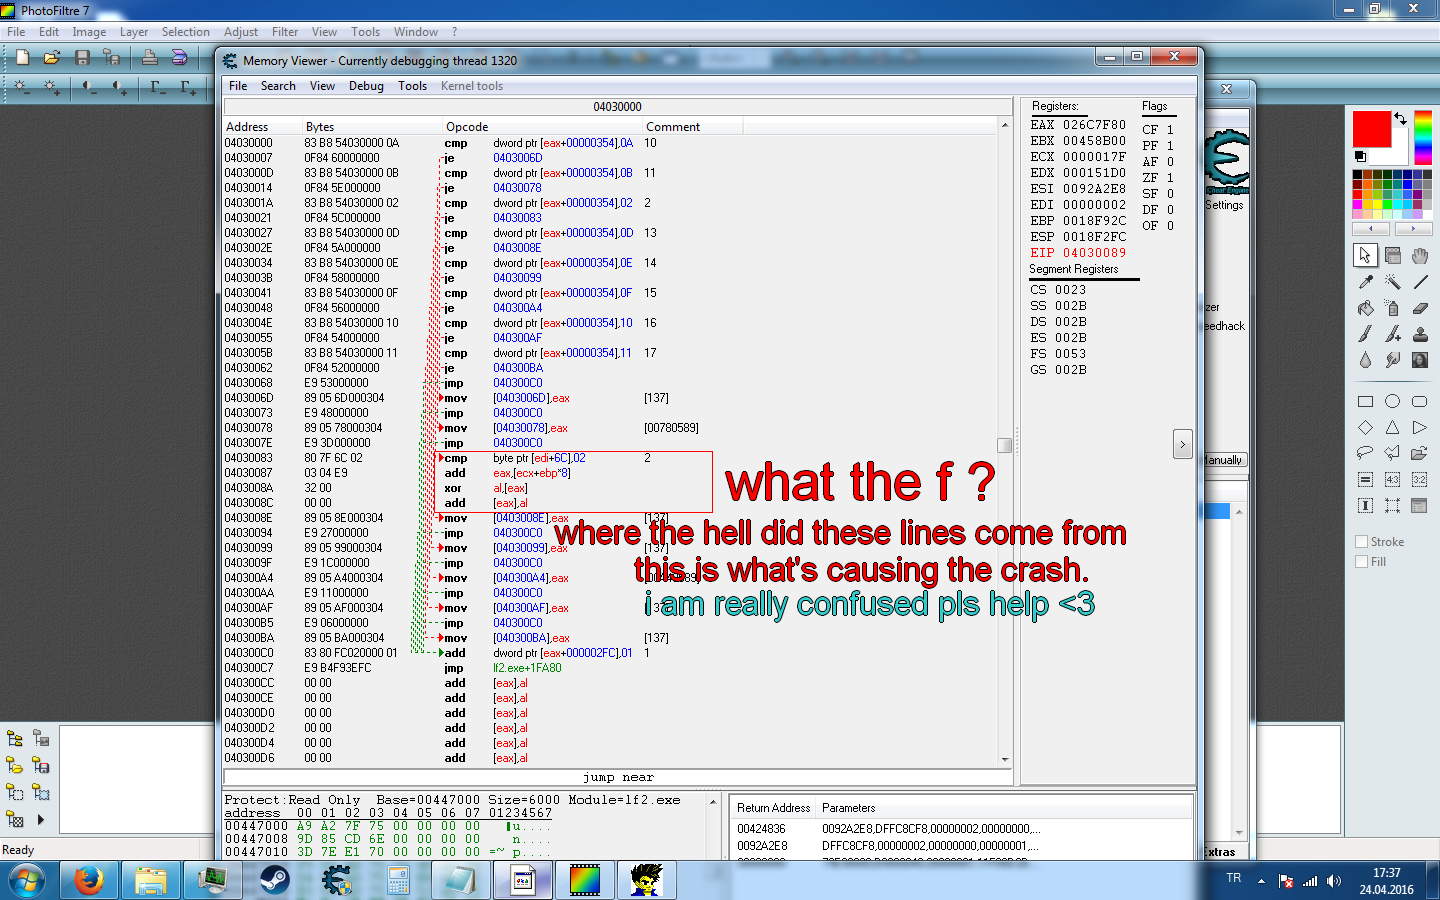Swap foreground and background colors
1440x900 pixels.
coord(1401,119)
